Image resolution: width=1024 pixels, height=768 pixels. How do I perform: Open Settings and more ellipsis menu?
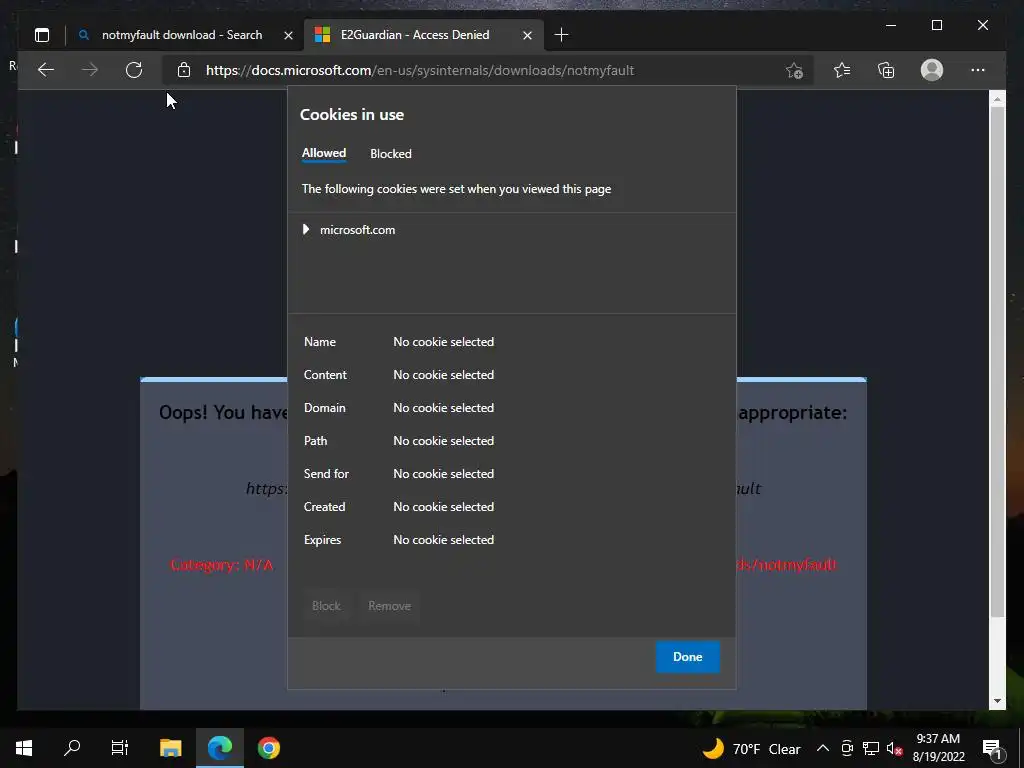point(978,70)
